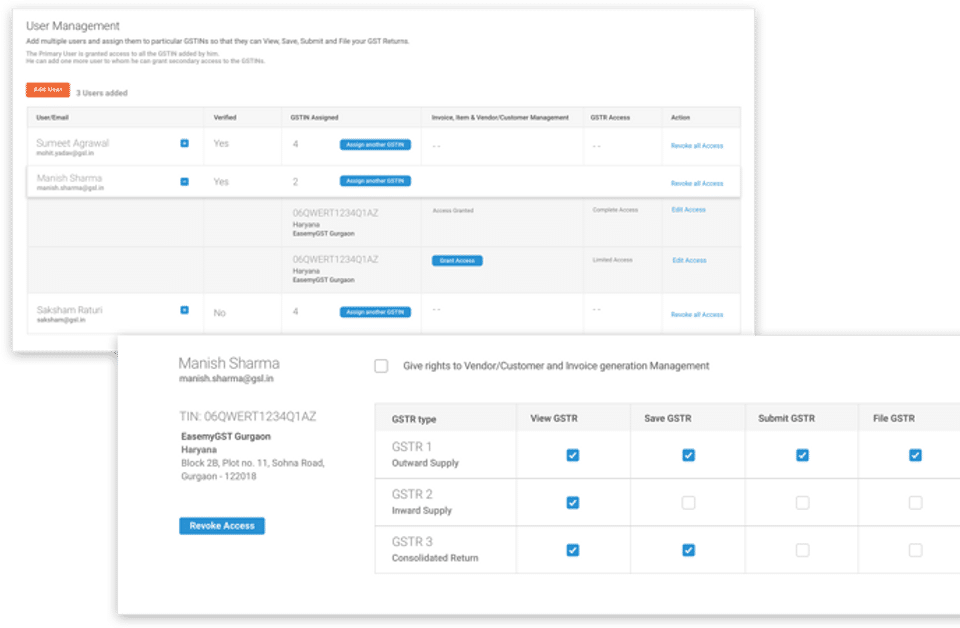Click Saksham Raturi's 'No' verified value
960x628 pixels.
point(219,313)
